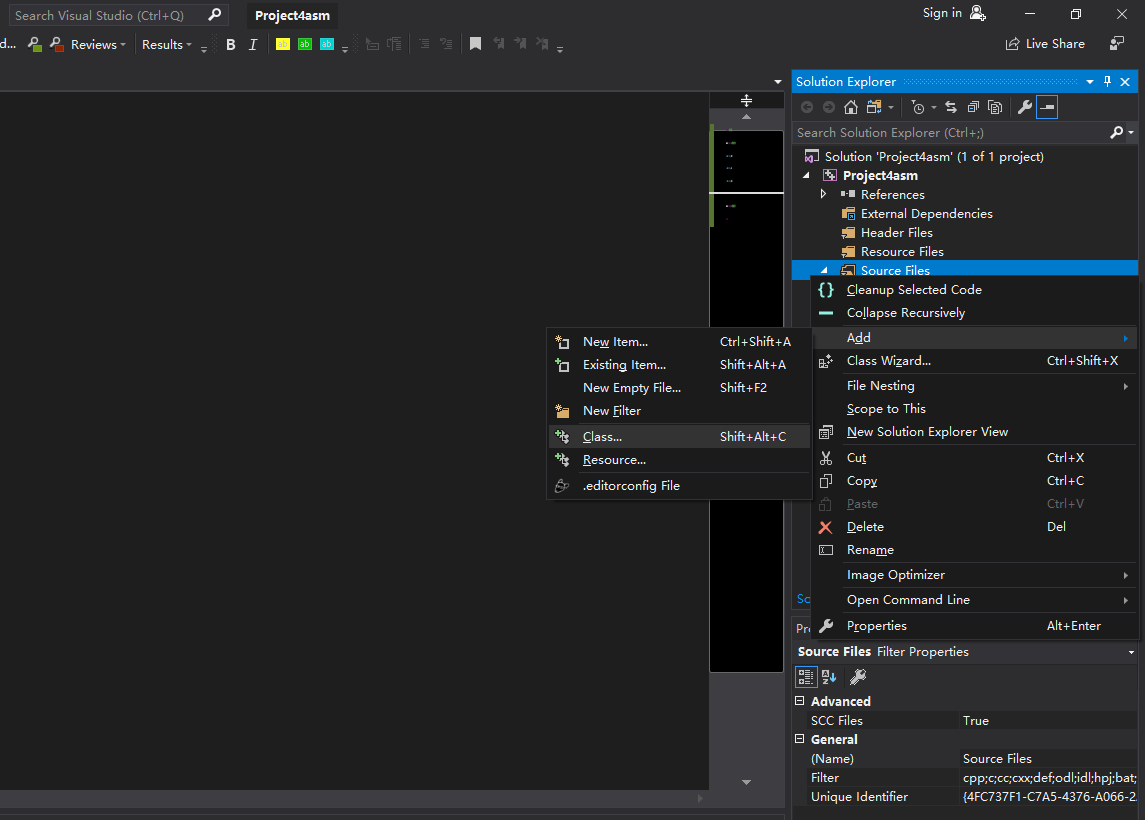Open Solution Explorer's Properties wrench icon

(x=1025, y=107)
